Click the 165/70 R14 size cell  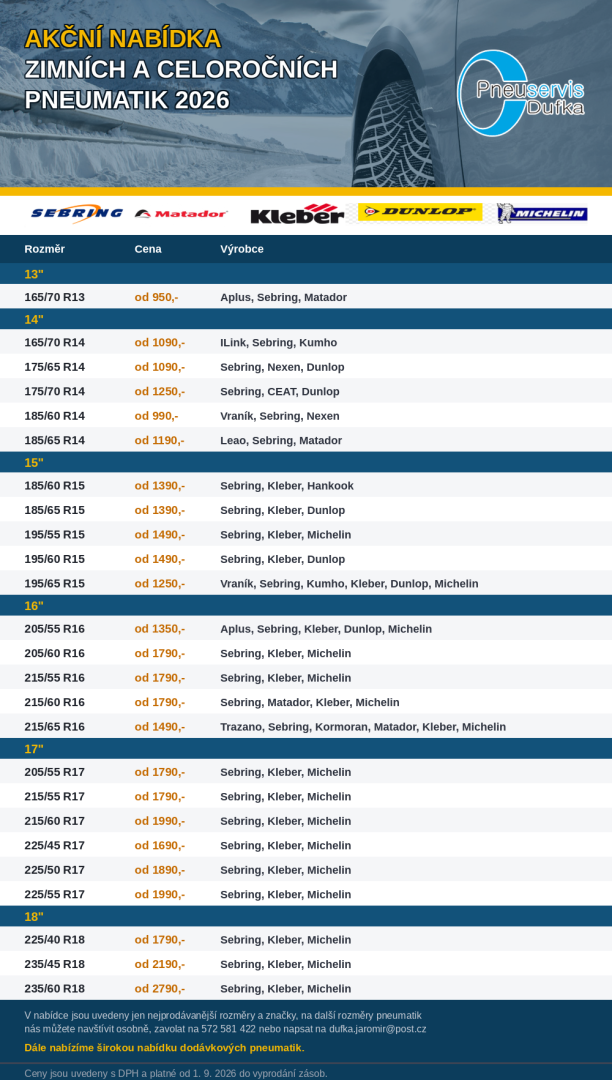pos(54,343)
